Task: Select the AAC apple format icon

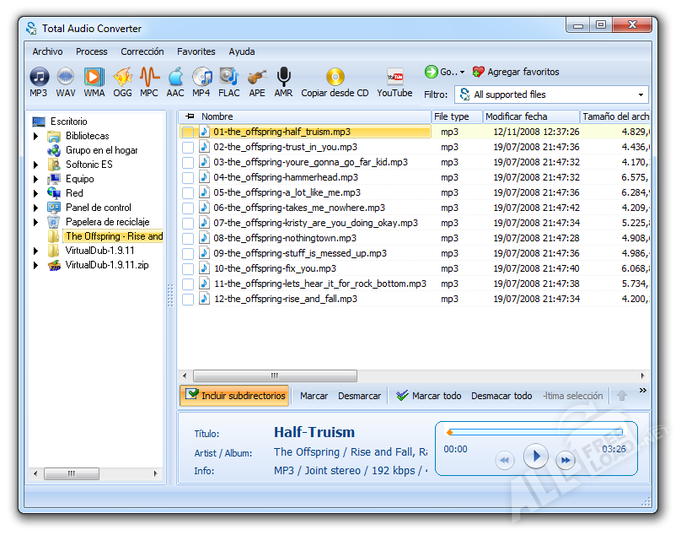Action: (x=176, y=77)
